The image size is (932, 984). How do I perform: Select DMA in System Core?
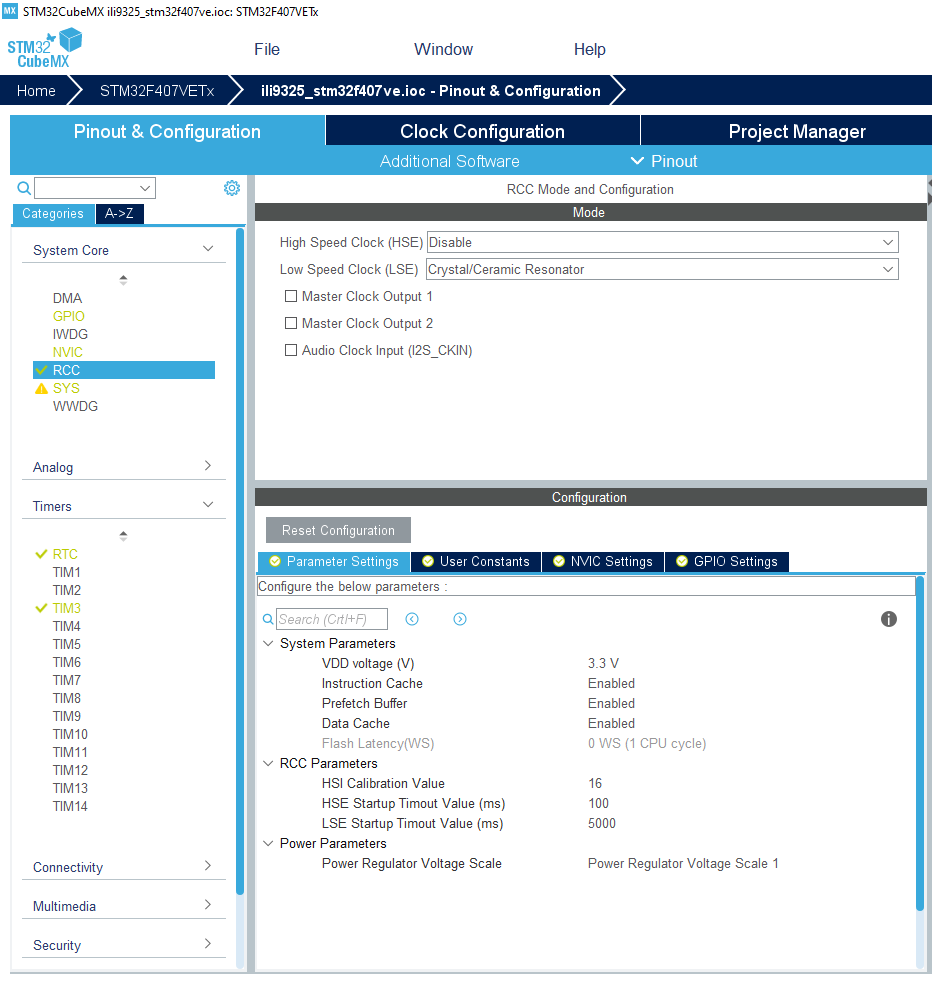coord(67,298)
